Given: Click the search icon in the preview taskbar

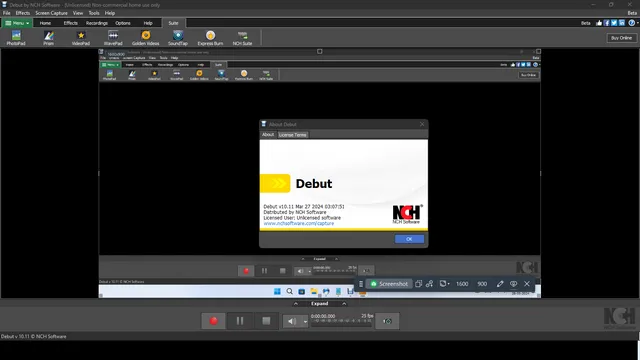Looking at the screenshot, I should point(289,291).
